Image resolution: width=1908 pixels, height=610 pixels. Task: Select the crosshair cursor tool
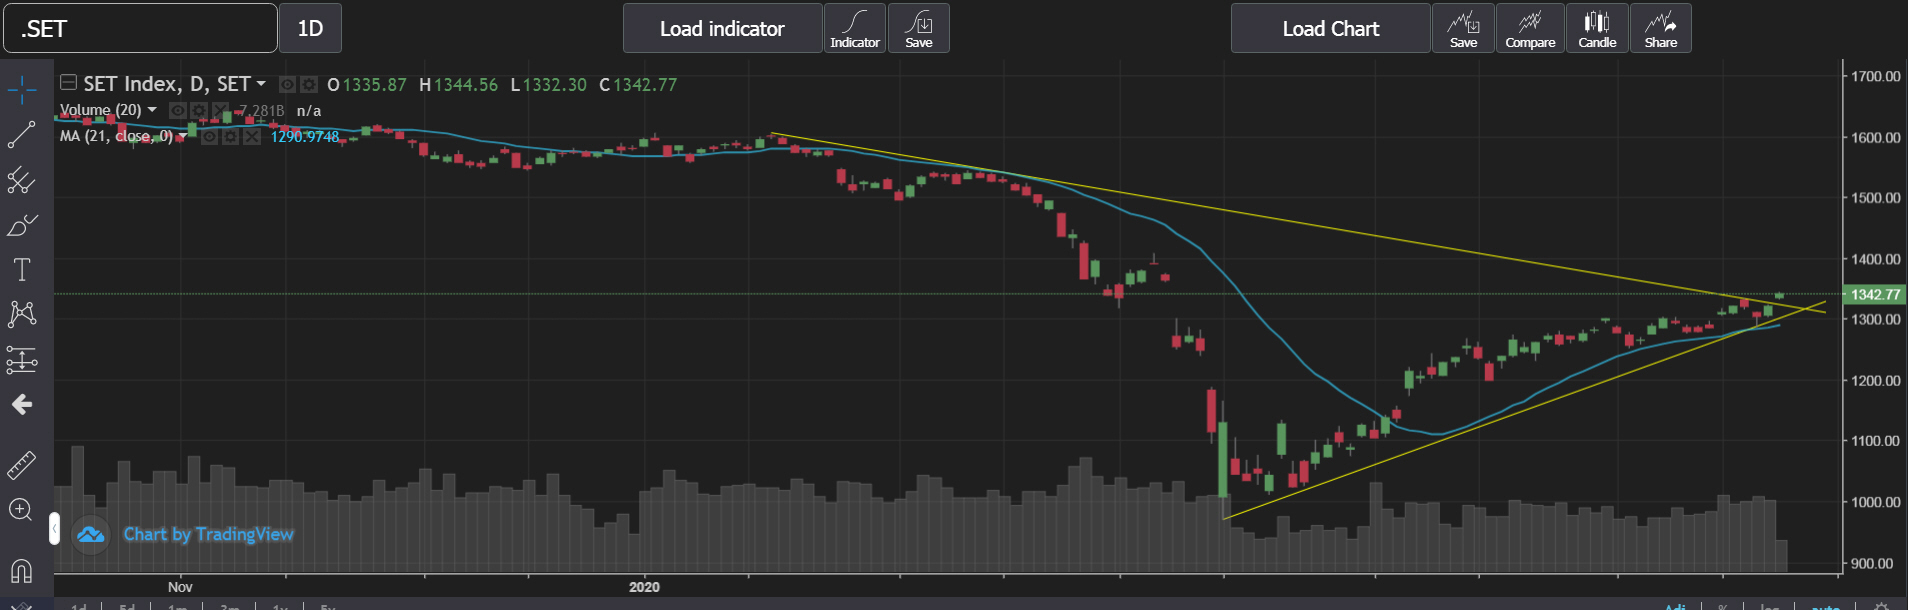[22, 90]
